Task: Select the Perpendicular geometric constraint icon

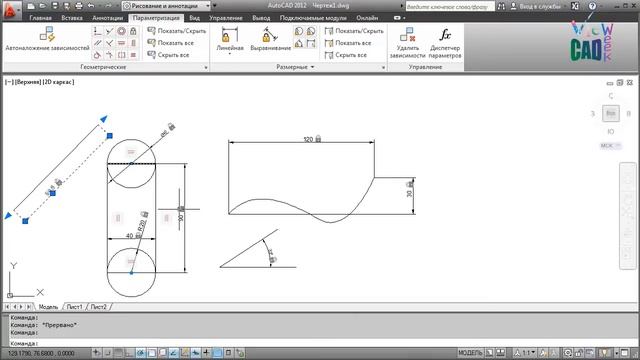Action: [109, 43]
